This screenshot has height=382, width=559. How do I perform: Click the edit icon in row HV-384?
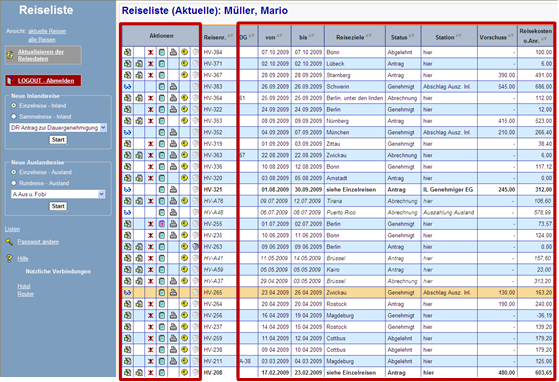pos(127,52)
